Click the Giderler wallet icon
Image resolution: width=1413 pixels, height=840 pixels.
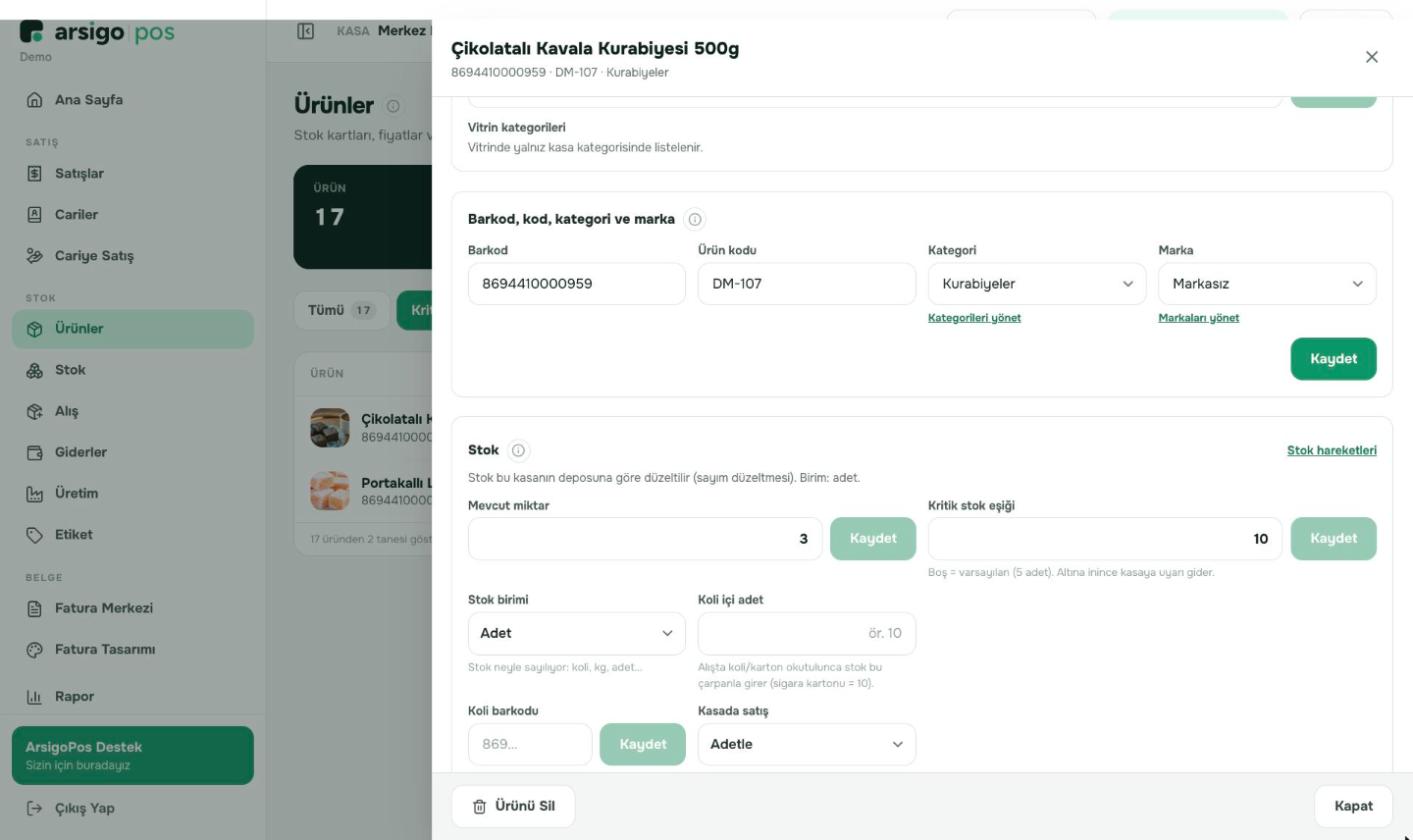coord(35,453)
